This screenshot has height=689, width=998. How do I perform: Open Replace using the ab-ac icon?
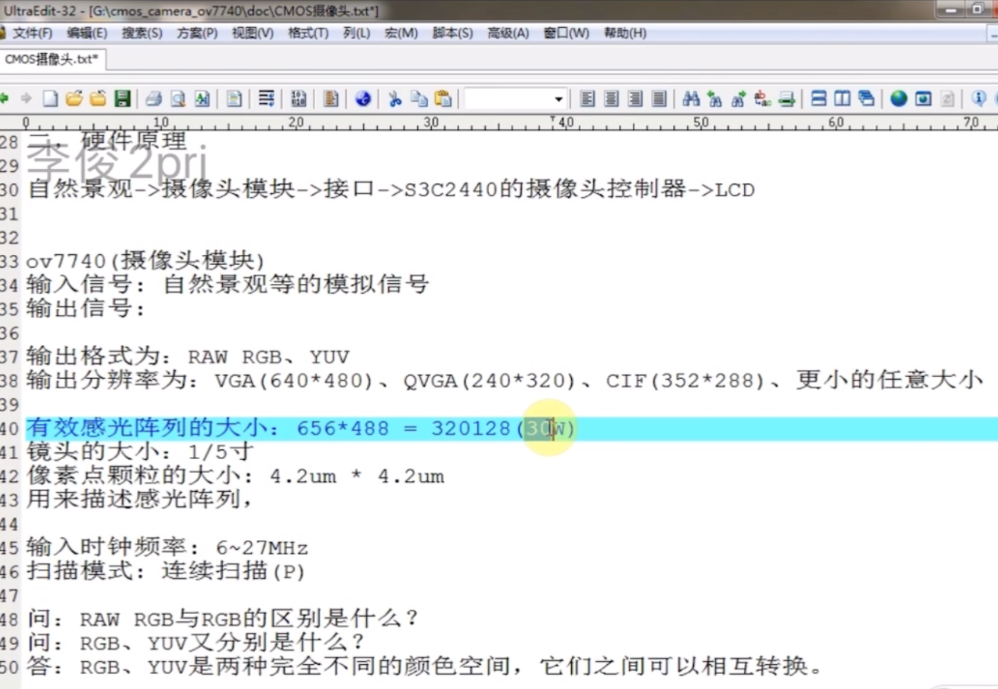pyautogui.click(x=763, y=99)
